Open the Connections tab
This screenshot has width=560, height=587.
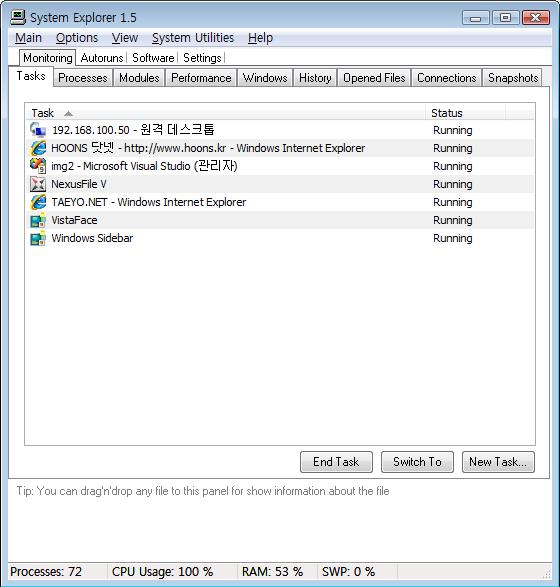447,78
